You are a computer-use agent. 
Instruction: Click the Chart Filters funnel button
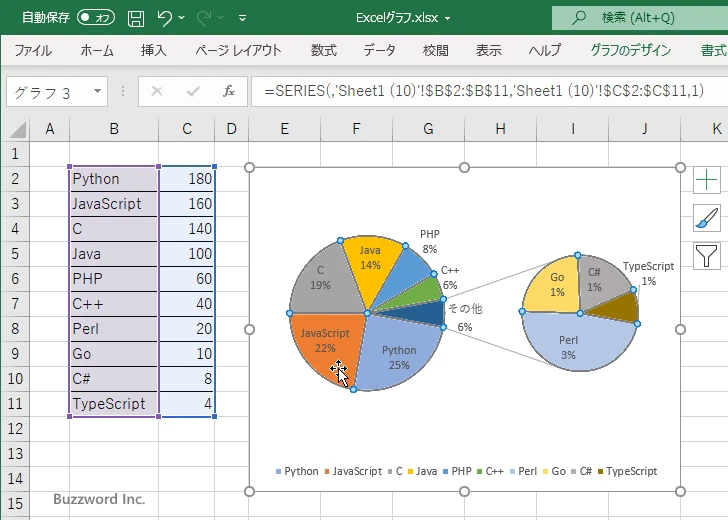707,255
